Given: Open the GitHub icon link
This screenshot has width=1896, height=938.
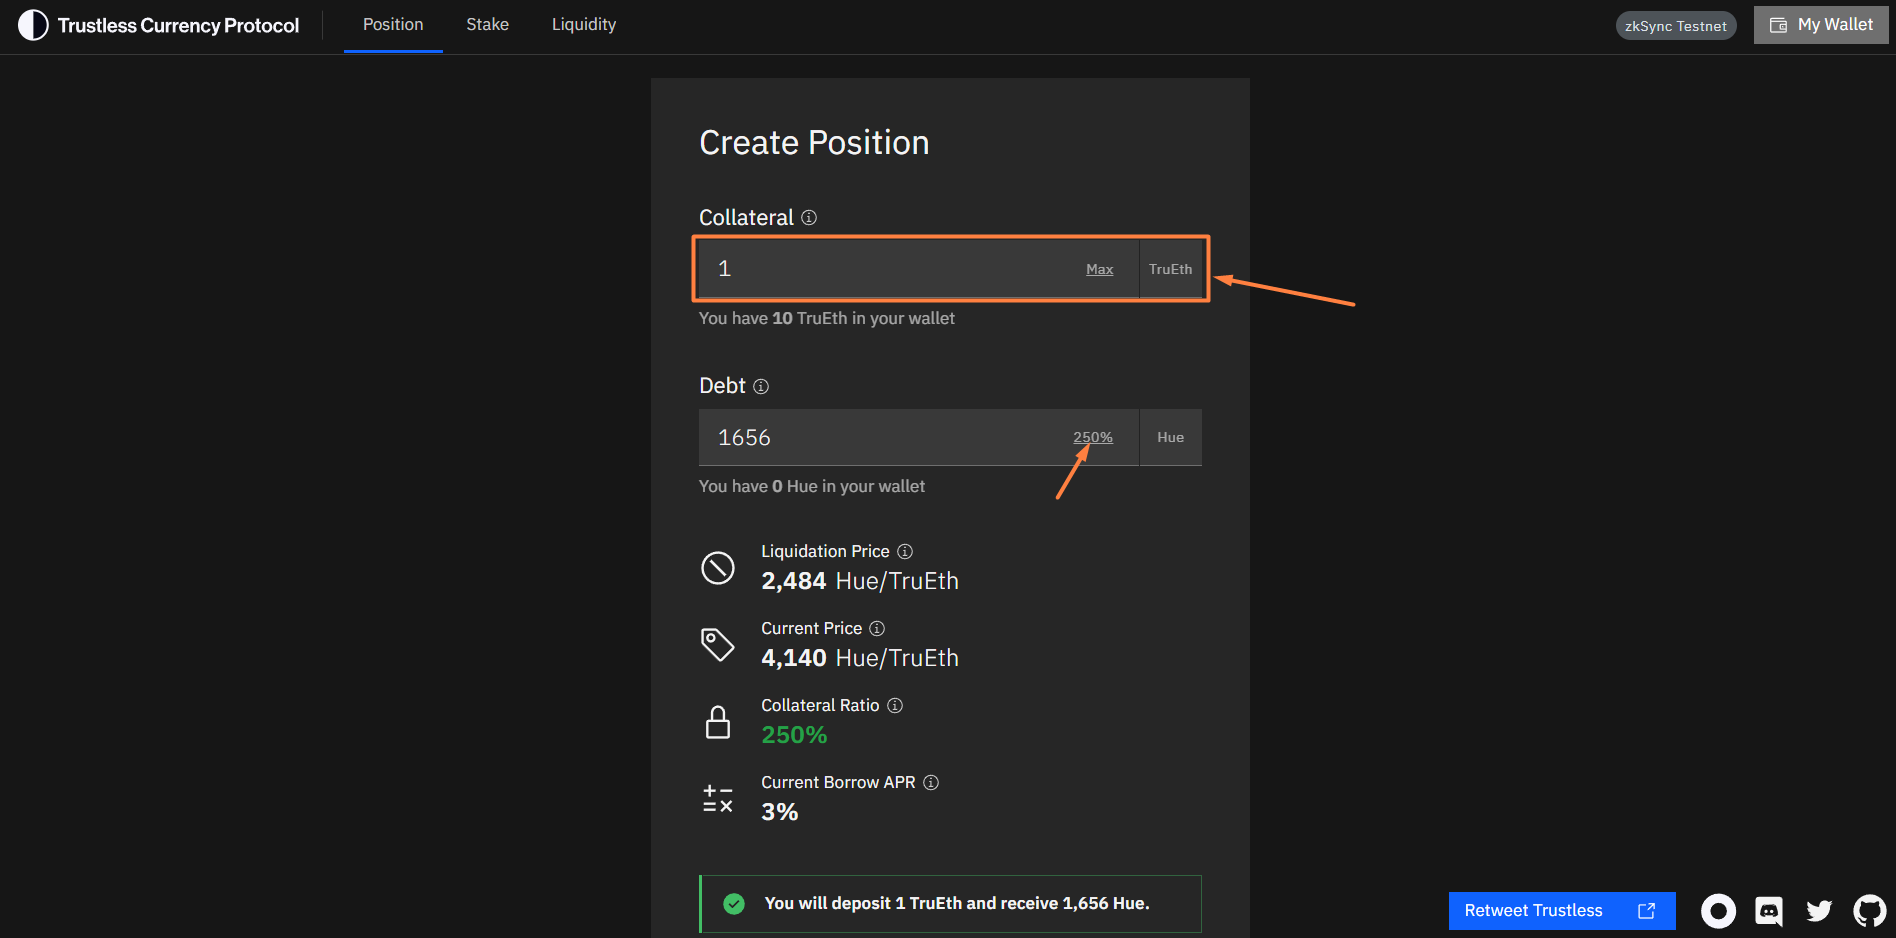Looking at the screenshot, I should click(1869, 911).
